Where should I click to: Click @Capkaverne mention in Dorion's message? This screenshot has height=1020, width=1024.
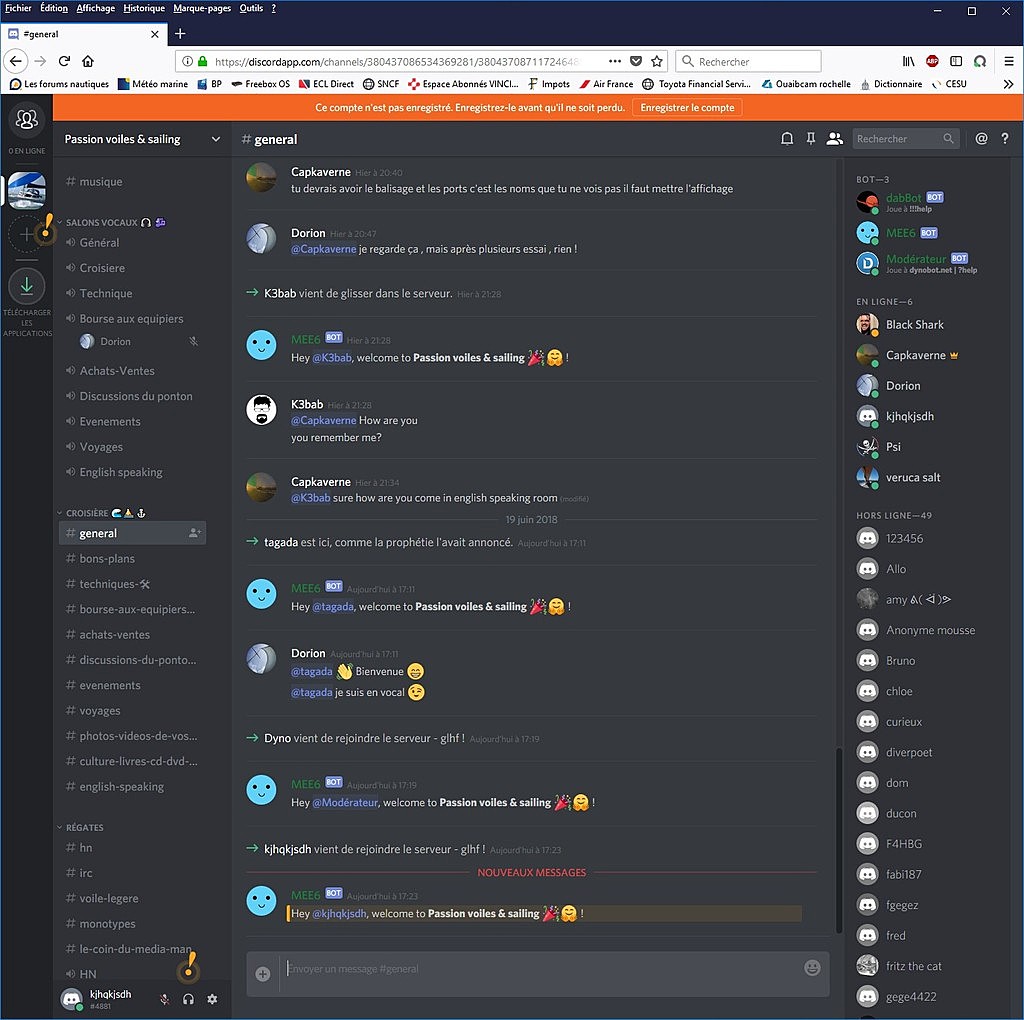(324, 249)
